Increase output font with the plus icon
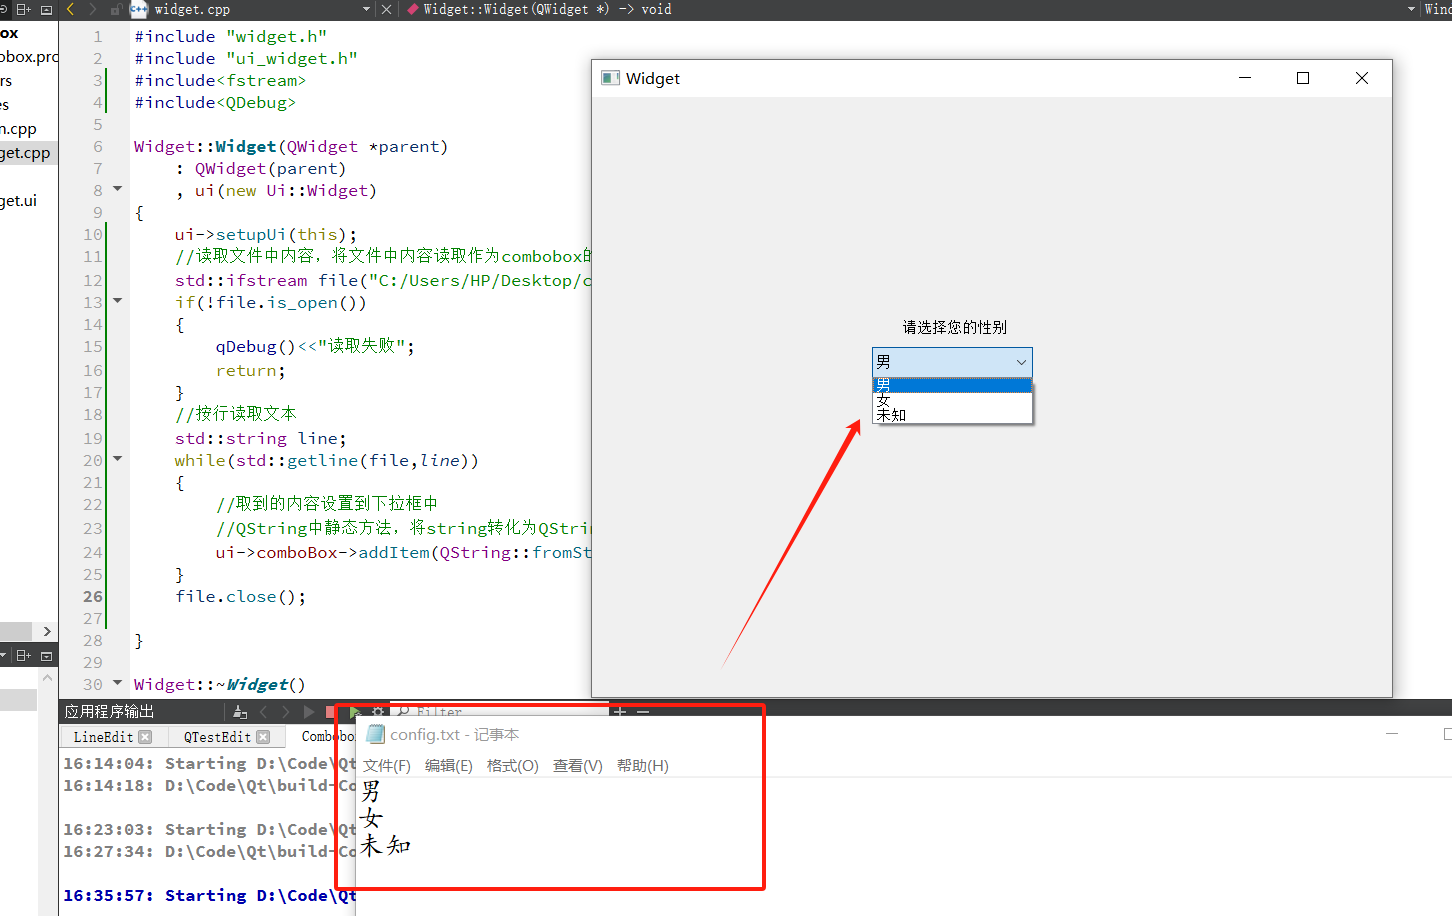1452x916 pixels. 620,712
